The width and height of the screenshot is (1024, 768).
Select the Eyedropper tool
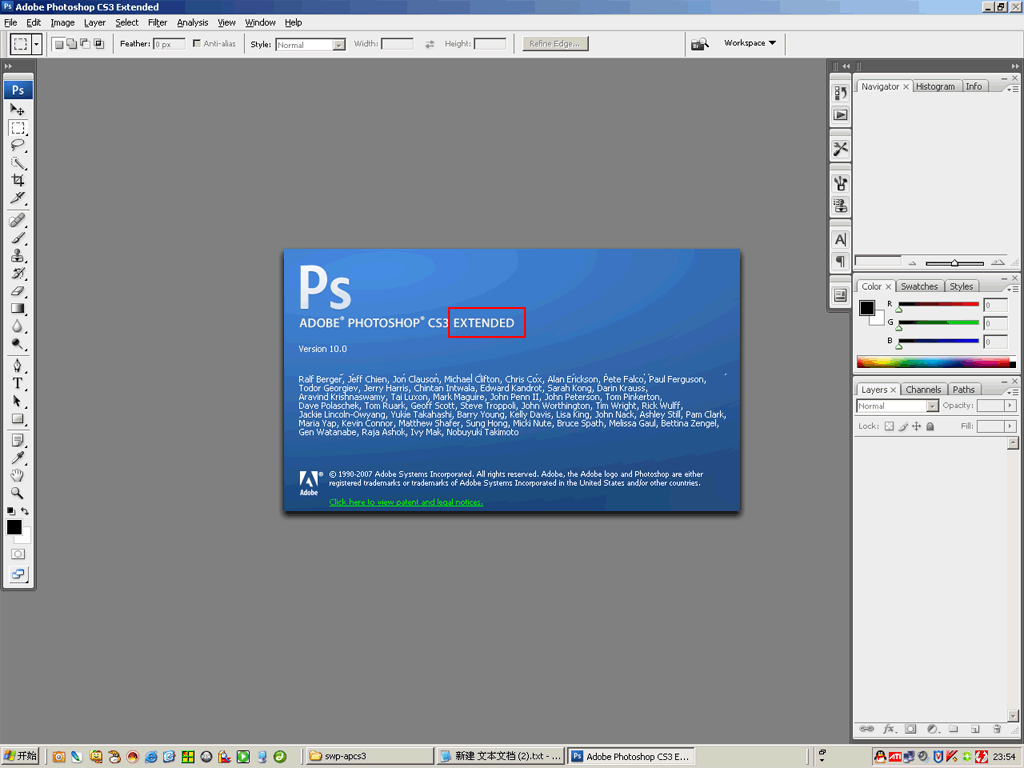point(18,458)
